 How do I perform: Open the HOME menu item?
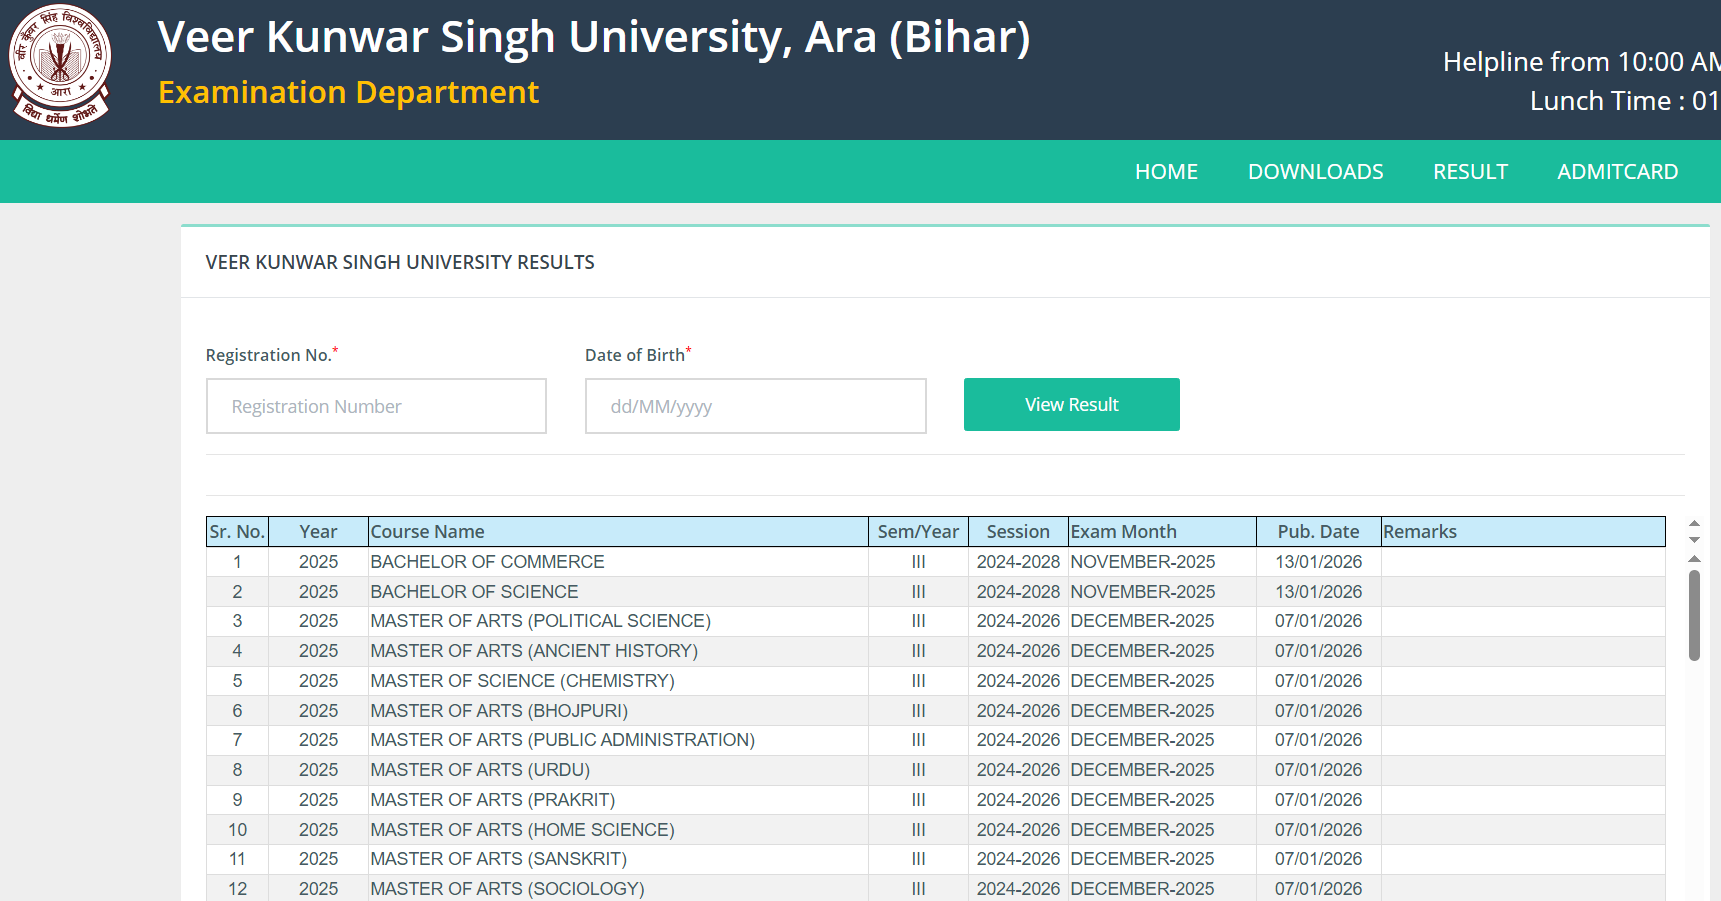tap(1166, 172)
